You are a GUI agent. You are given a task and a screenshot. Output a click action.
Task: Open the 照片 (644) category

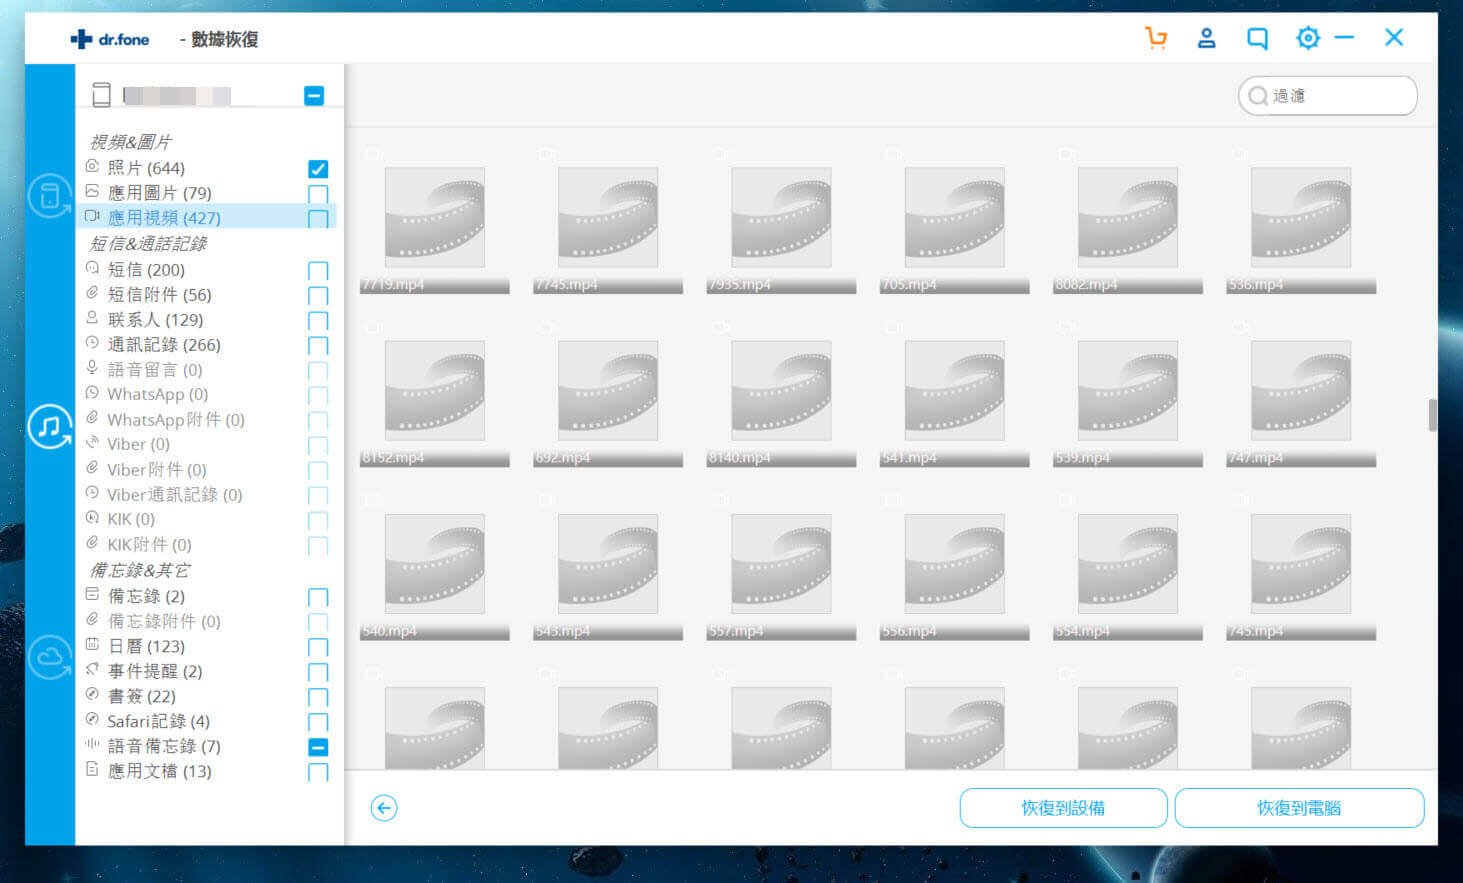coord(146,168)
